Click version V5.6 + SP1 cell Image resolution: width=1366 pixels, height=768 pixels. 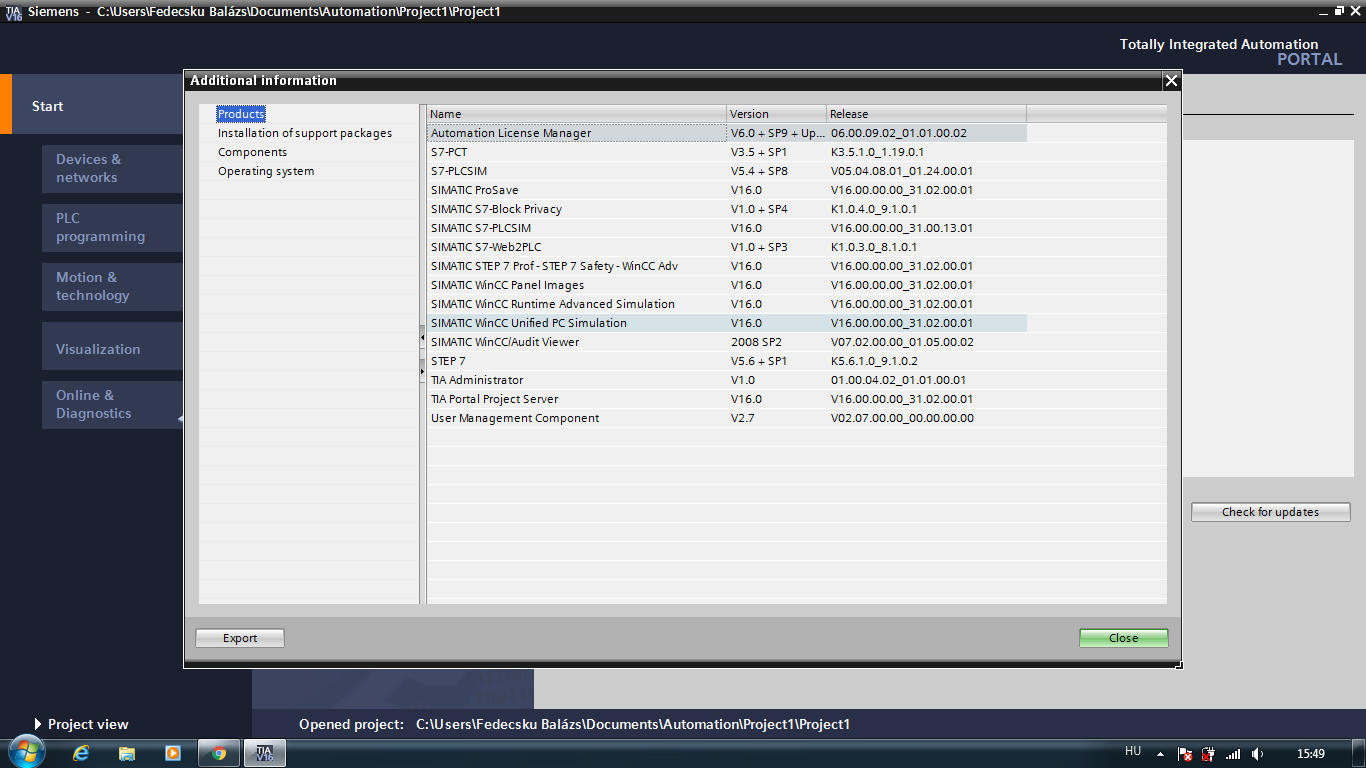click(777, 361)
